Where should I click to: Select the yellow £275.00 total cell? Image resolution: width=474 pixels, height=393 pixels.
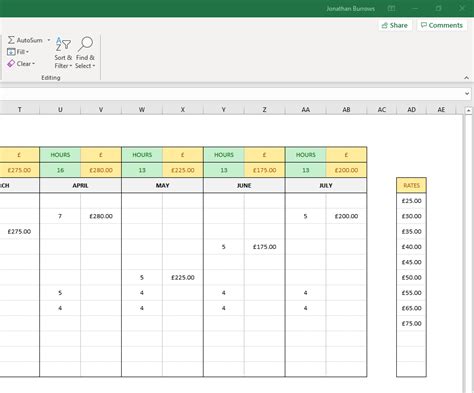tap(20, 170)
